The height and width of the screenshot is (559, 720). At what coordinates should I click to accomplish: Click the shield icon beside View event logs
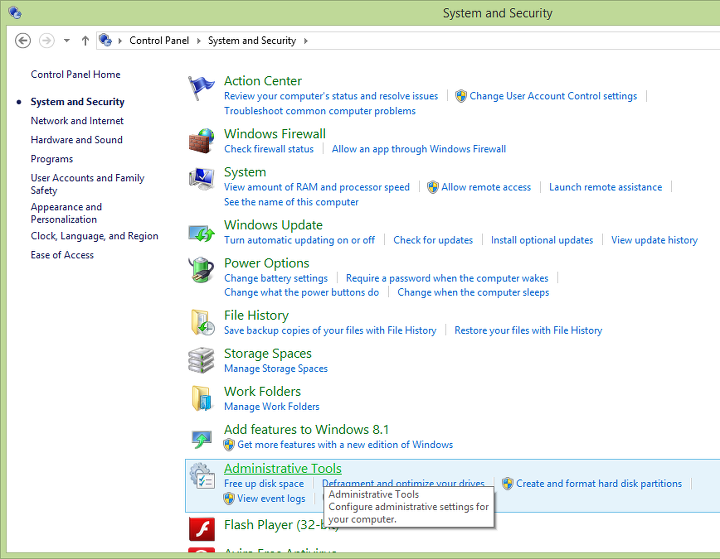pyautogui.click(x=229, y=498)
